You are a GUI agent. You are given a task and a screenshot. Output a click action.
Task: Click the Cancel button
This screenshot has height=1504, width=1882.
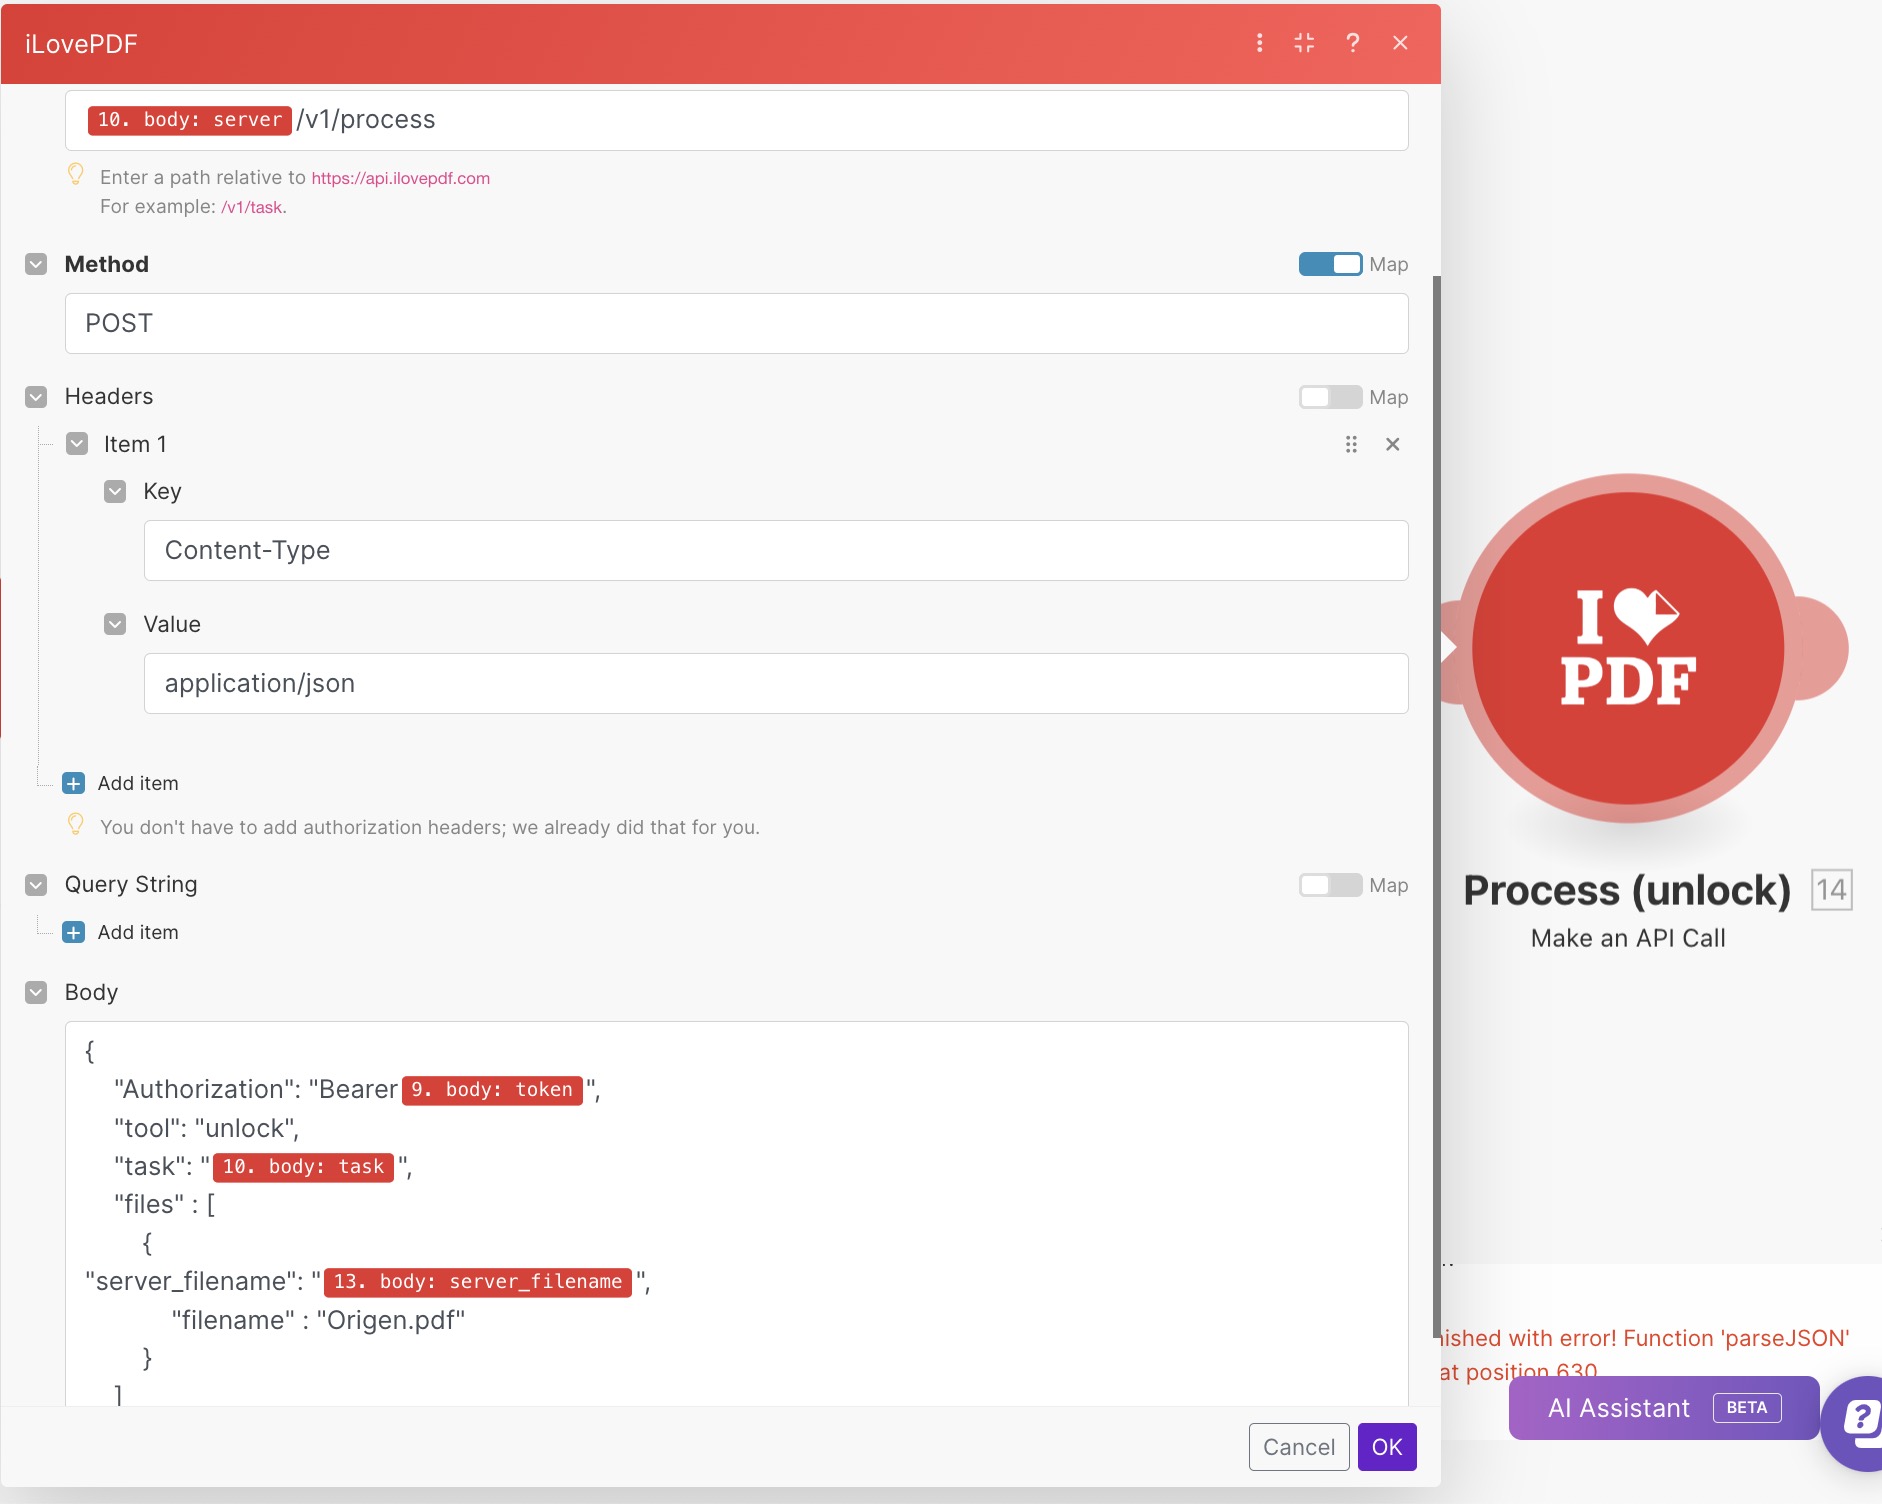tap(1299, 1447)
